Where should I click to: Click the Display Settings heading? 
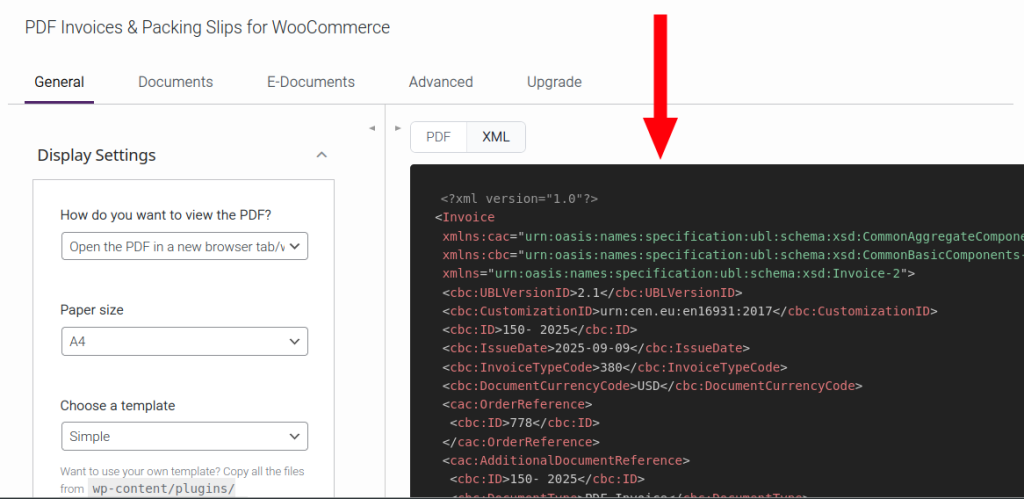click(97, 155)
